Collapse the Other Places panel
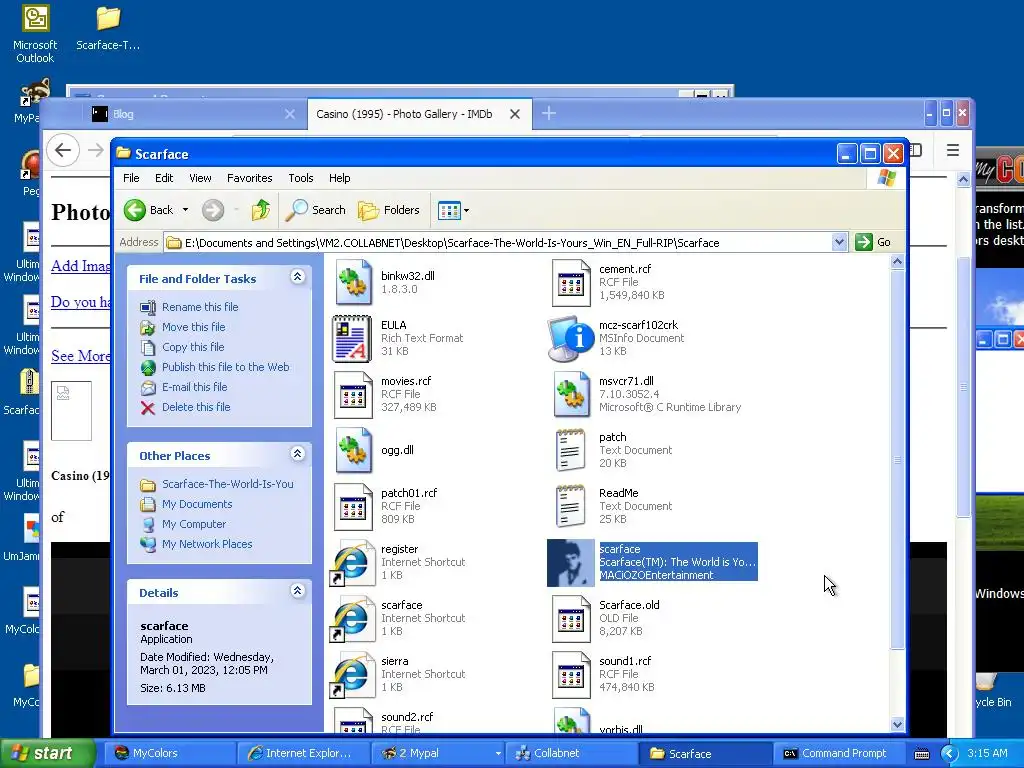Screen dimensions: 1024x768 pyautogui.click(x=297, y=454)
